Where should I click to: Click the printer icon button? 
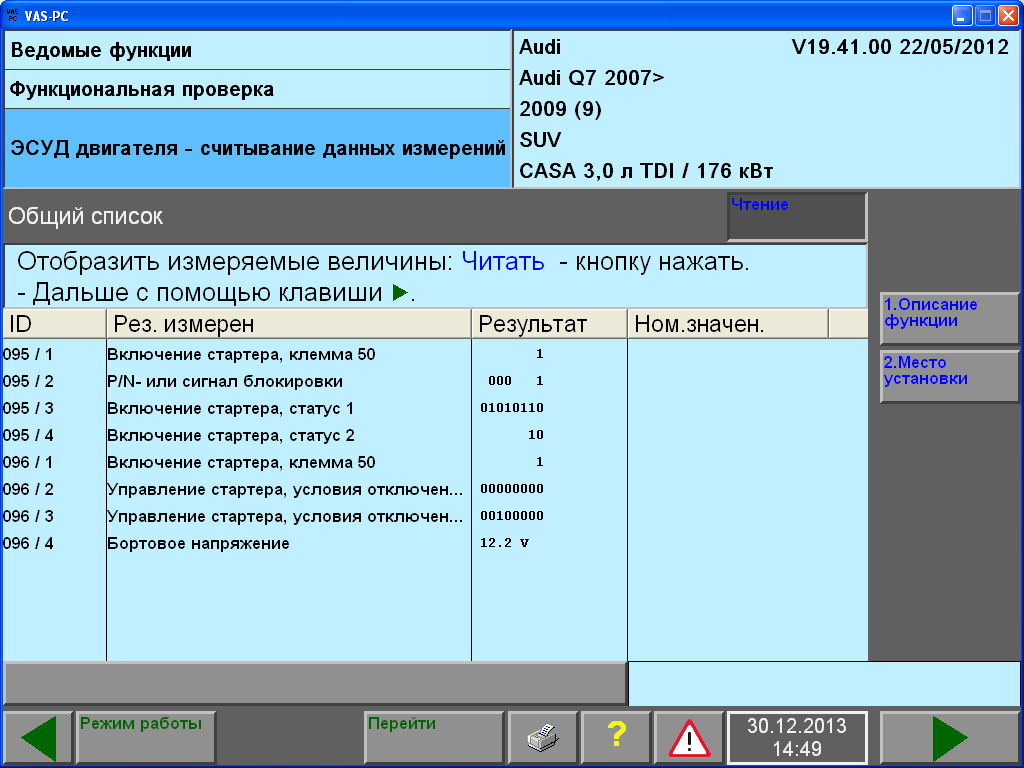543,738
